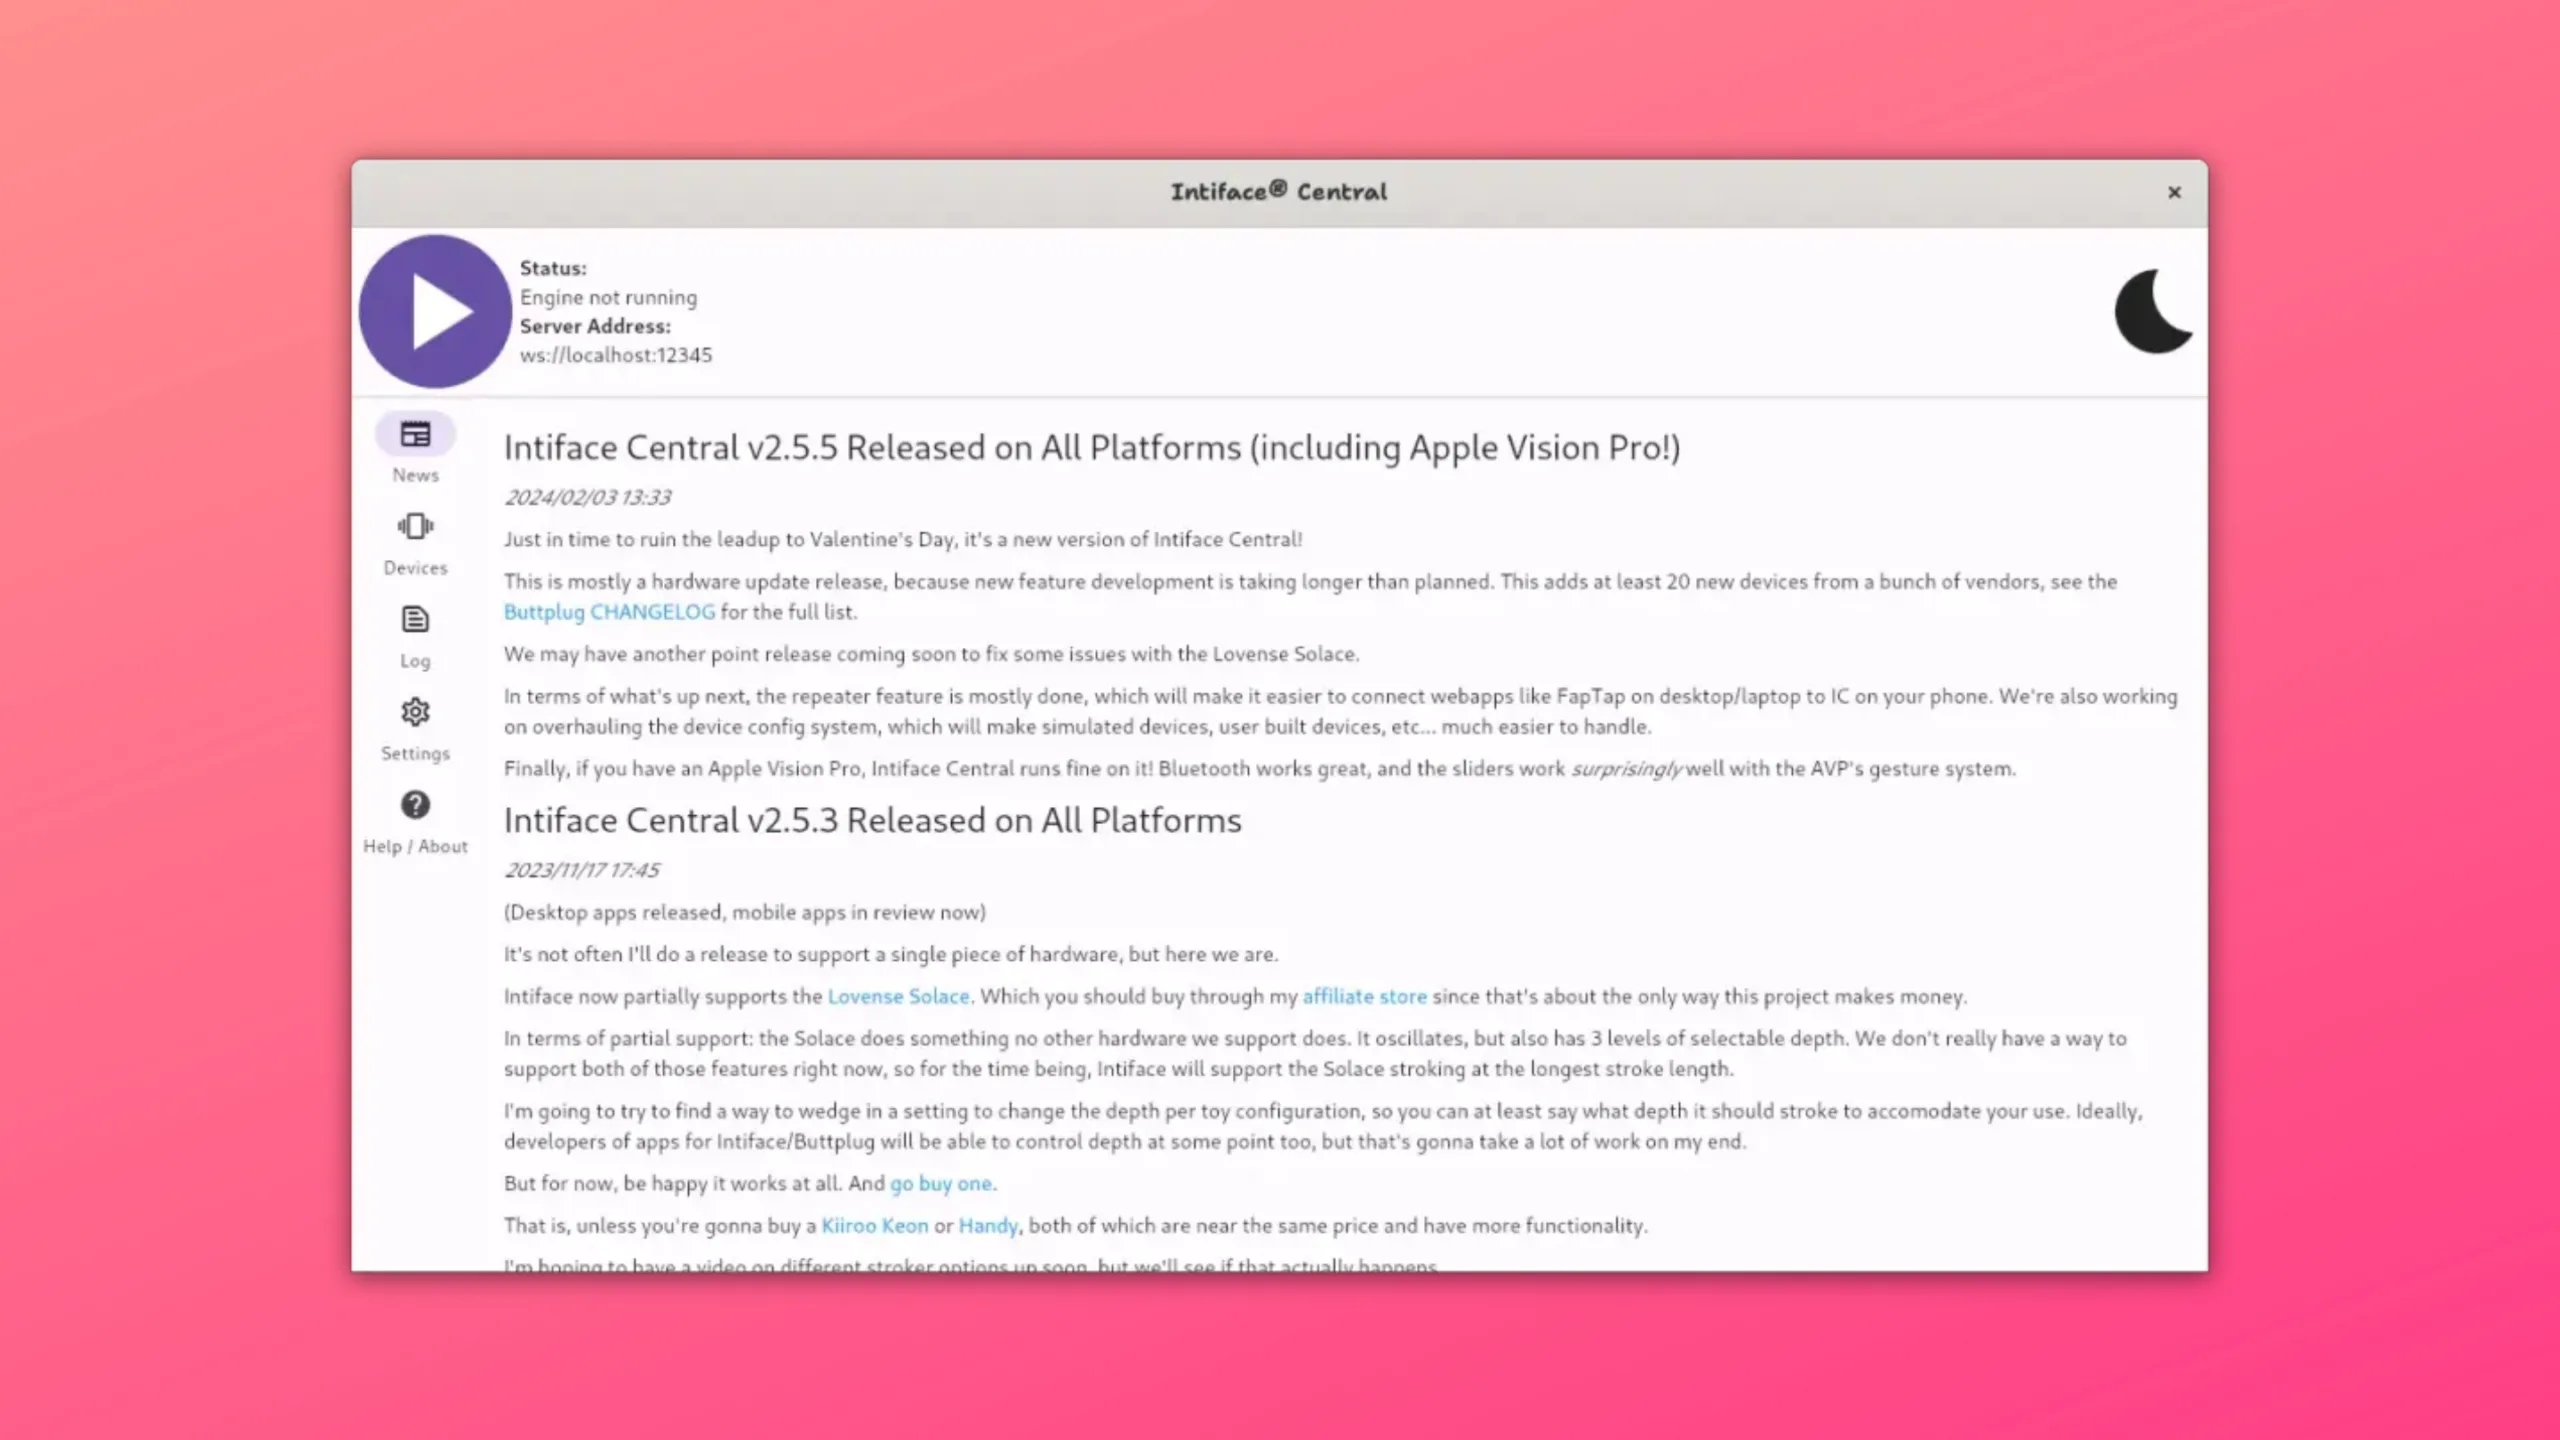Click the 'Intiface® Central' title bar text

[1279, 192]
